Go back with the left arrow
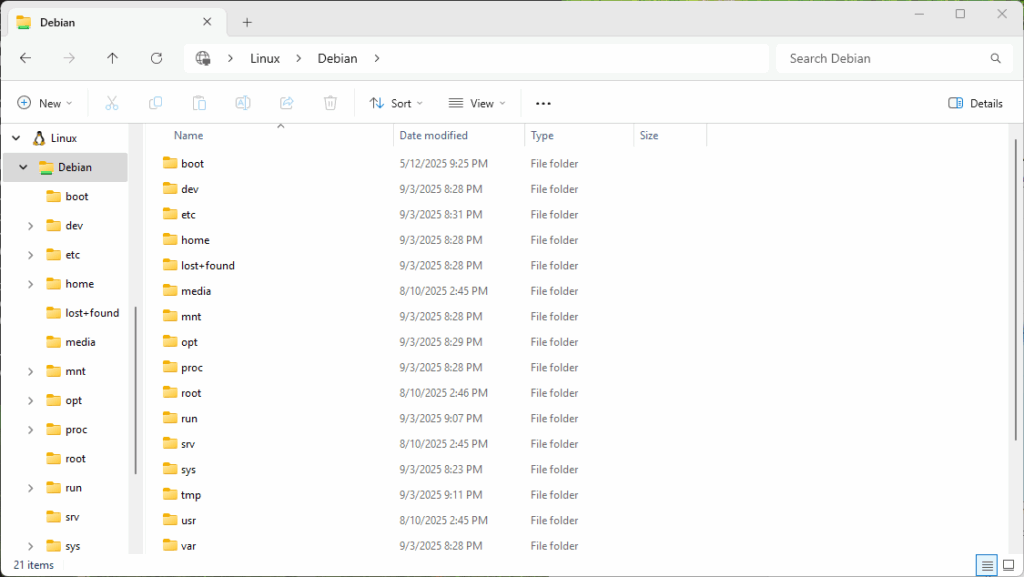 25,58
